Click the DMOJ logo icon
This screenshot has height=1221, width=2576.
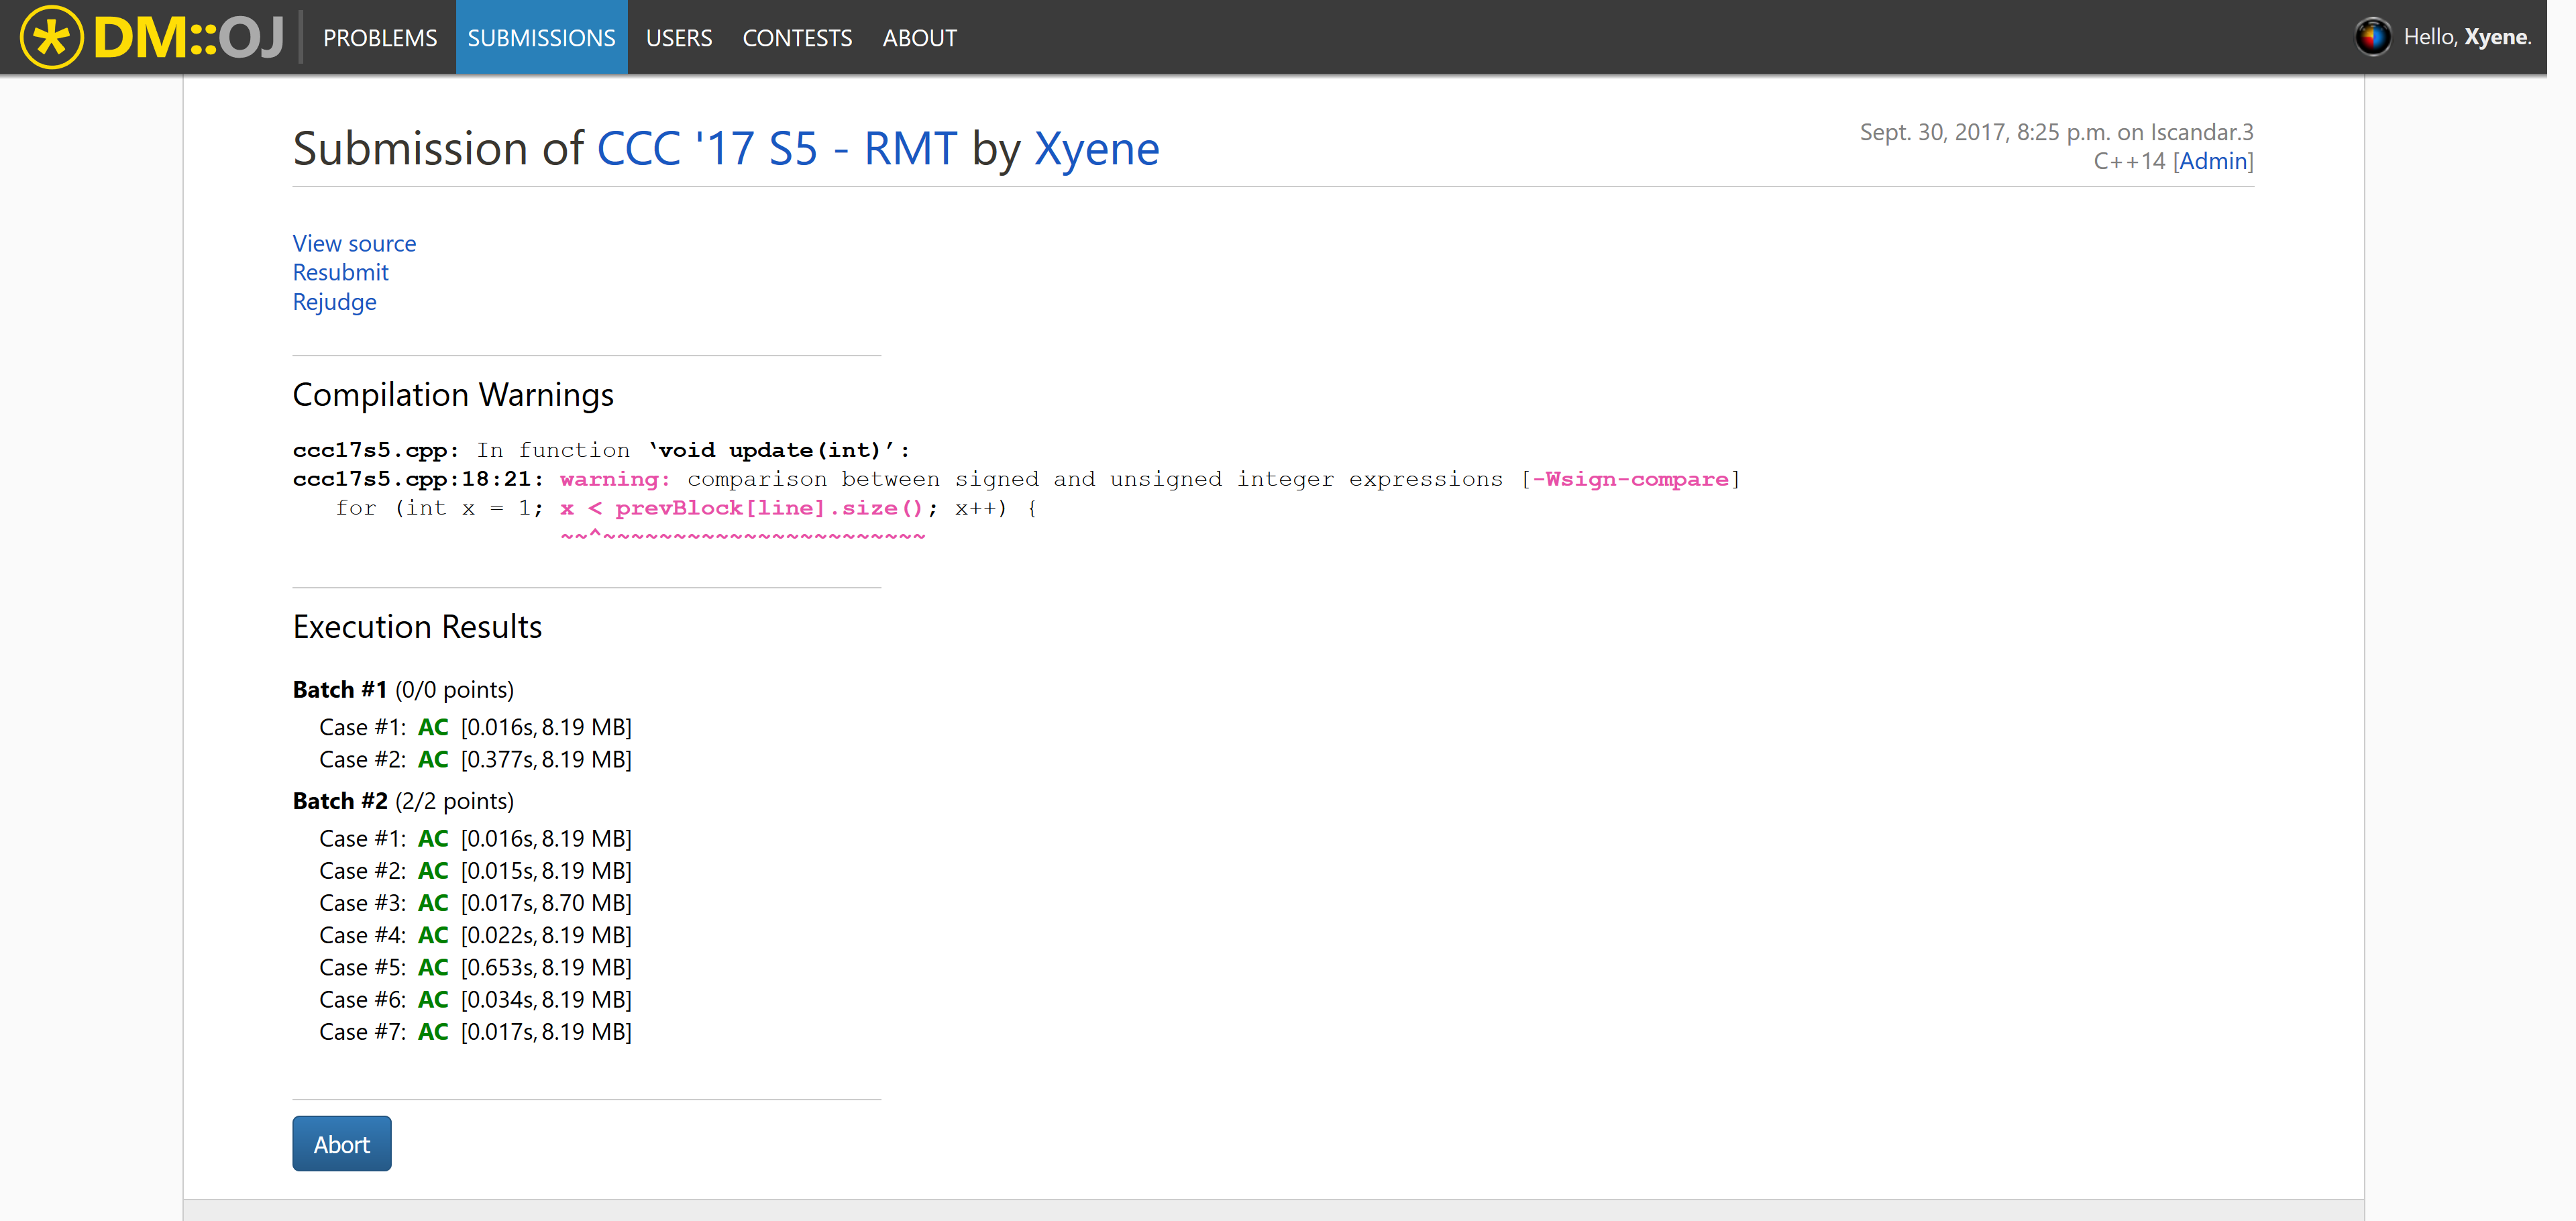[52, 37]
